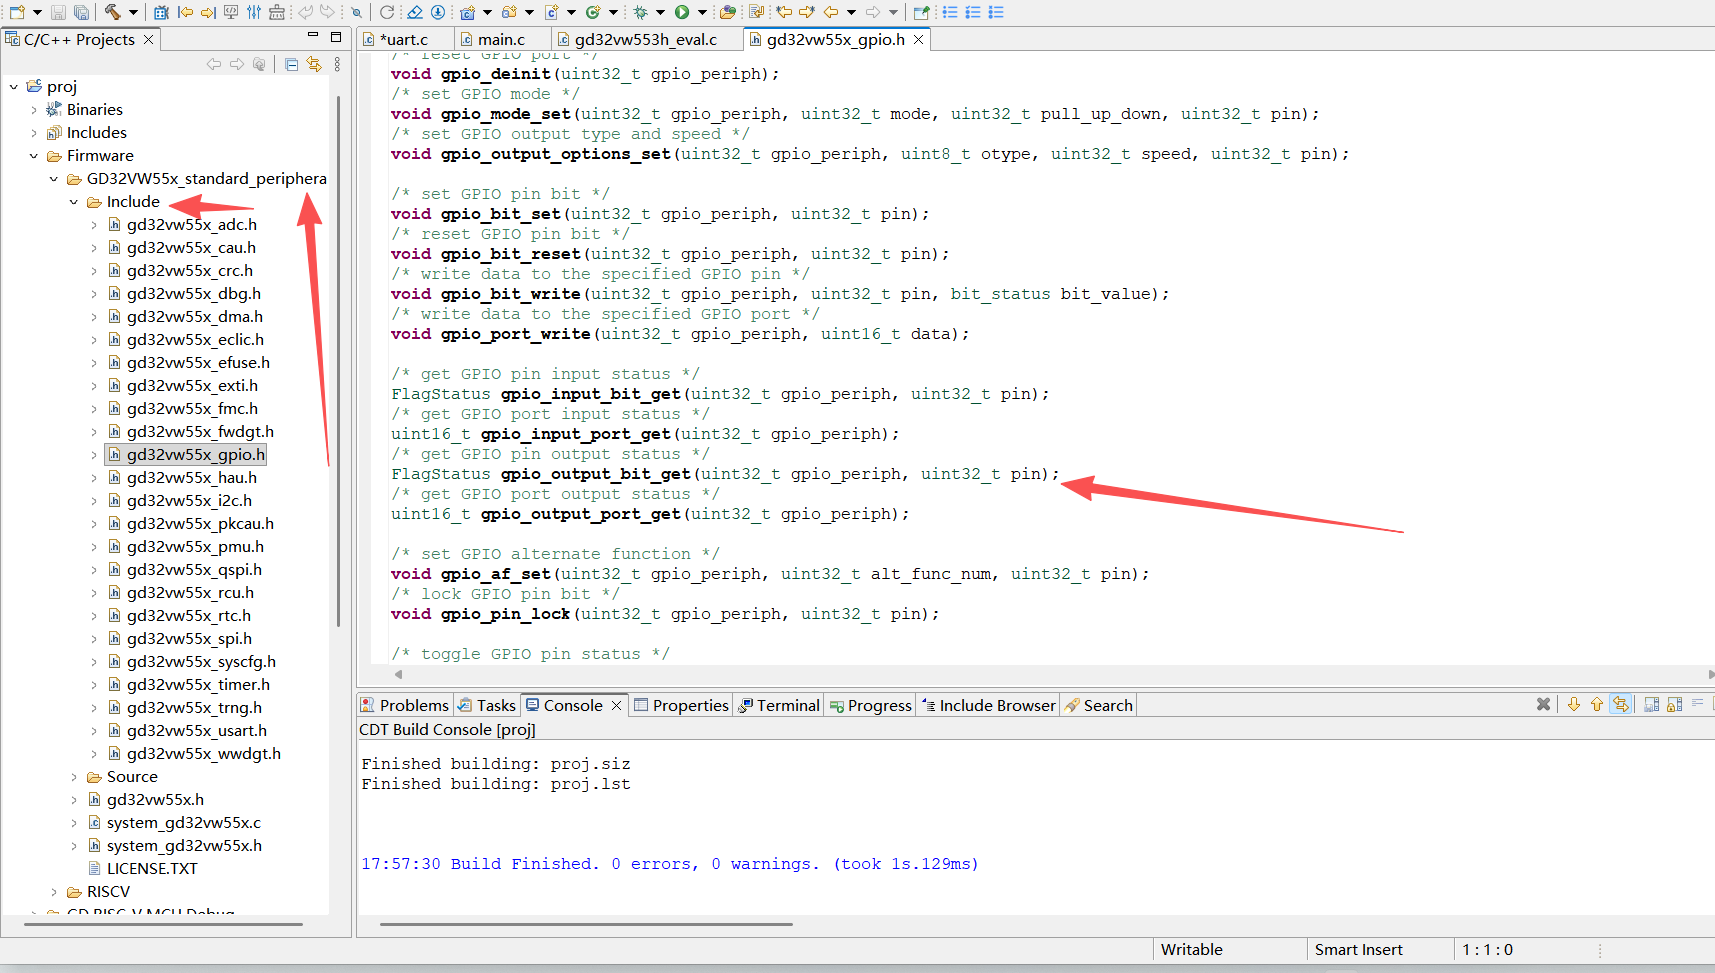Click the Console horizontal scrollbar
Viewport: 1715px width, 973px height.
pyautogui.click(x=586, y=924)
